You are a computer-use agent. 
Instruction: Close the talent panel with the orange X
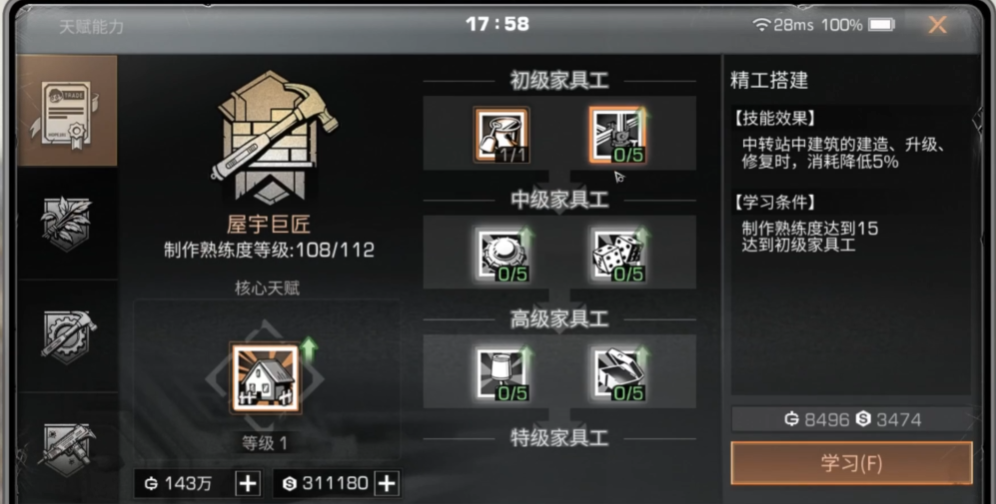[938, 25]
